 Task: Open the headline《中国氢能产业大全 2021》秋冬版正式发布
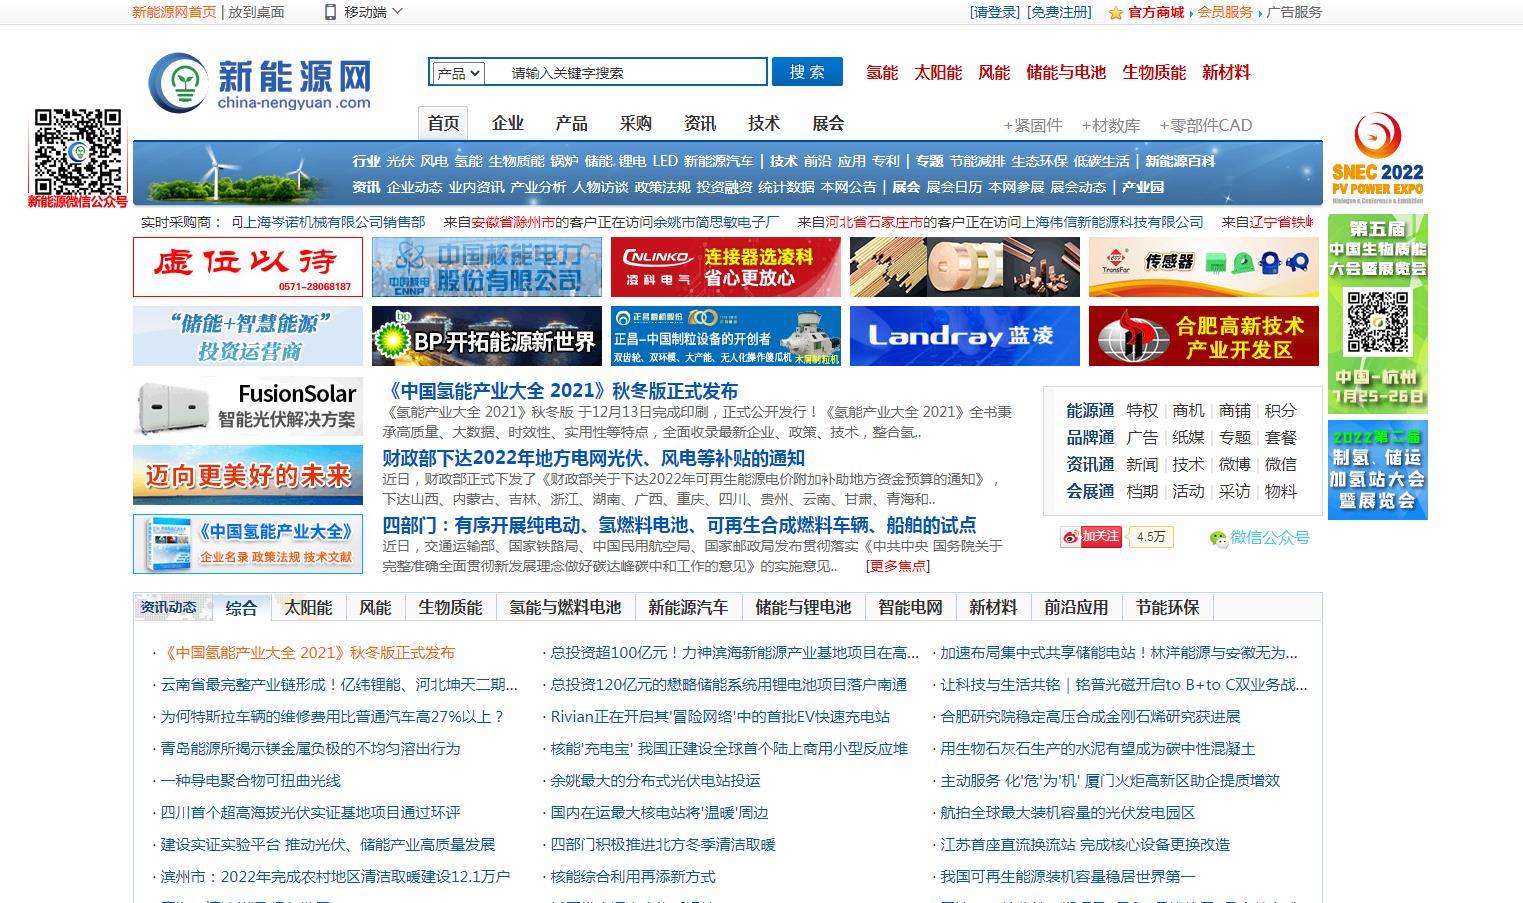(560, 391)
